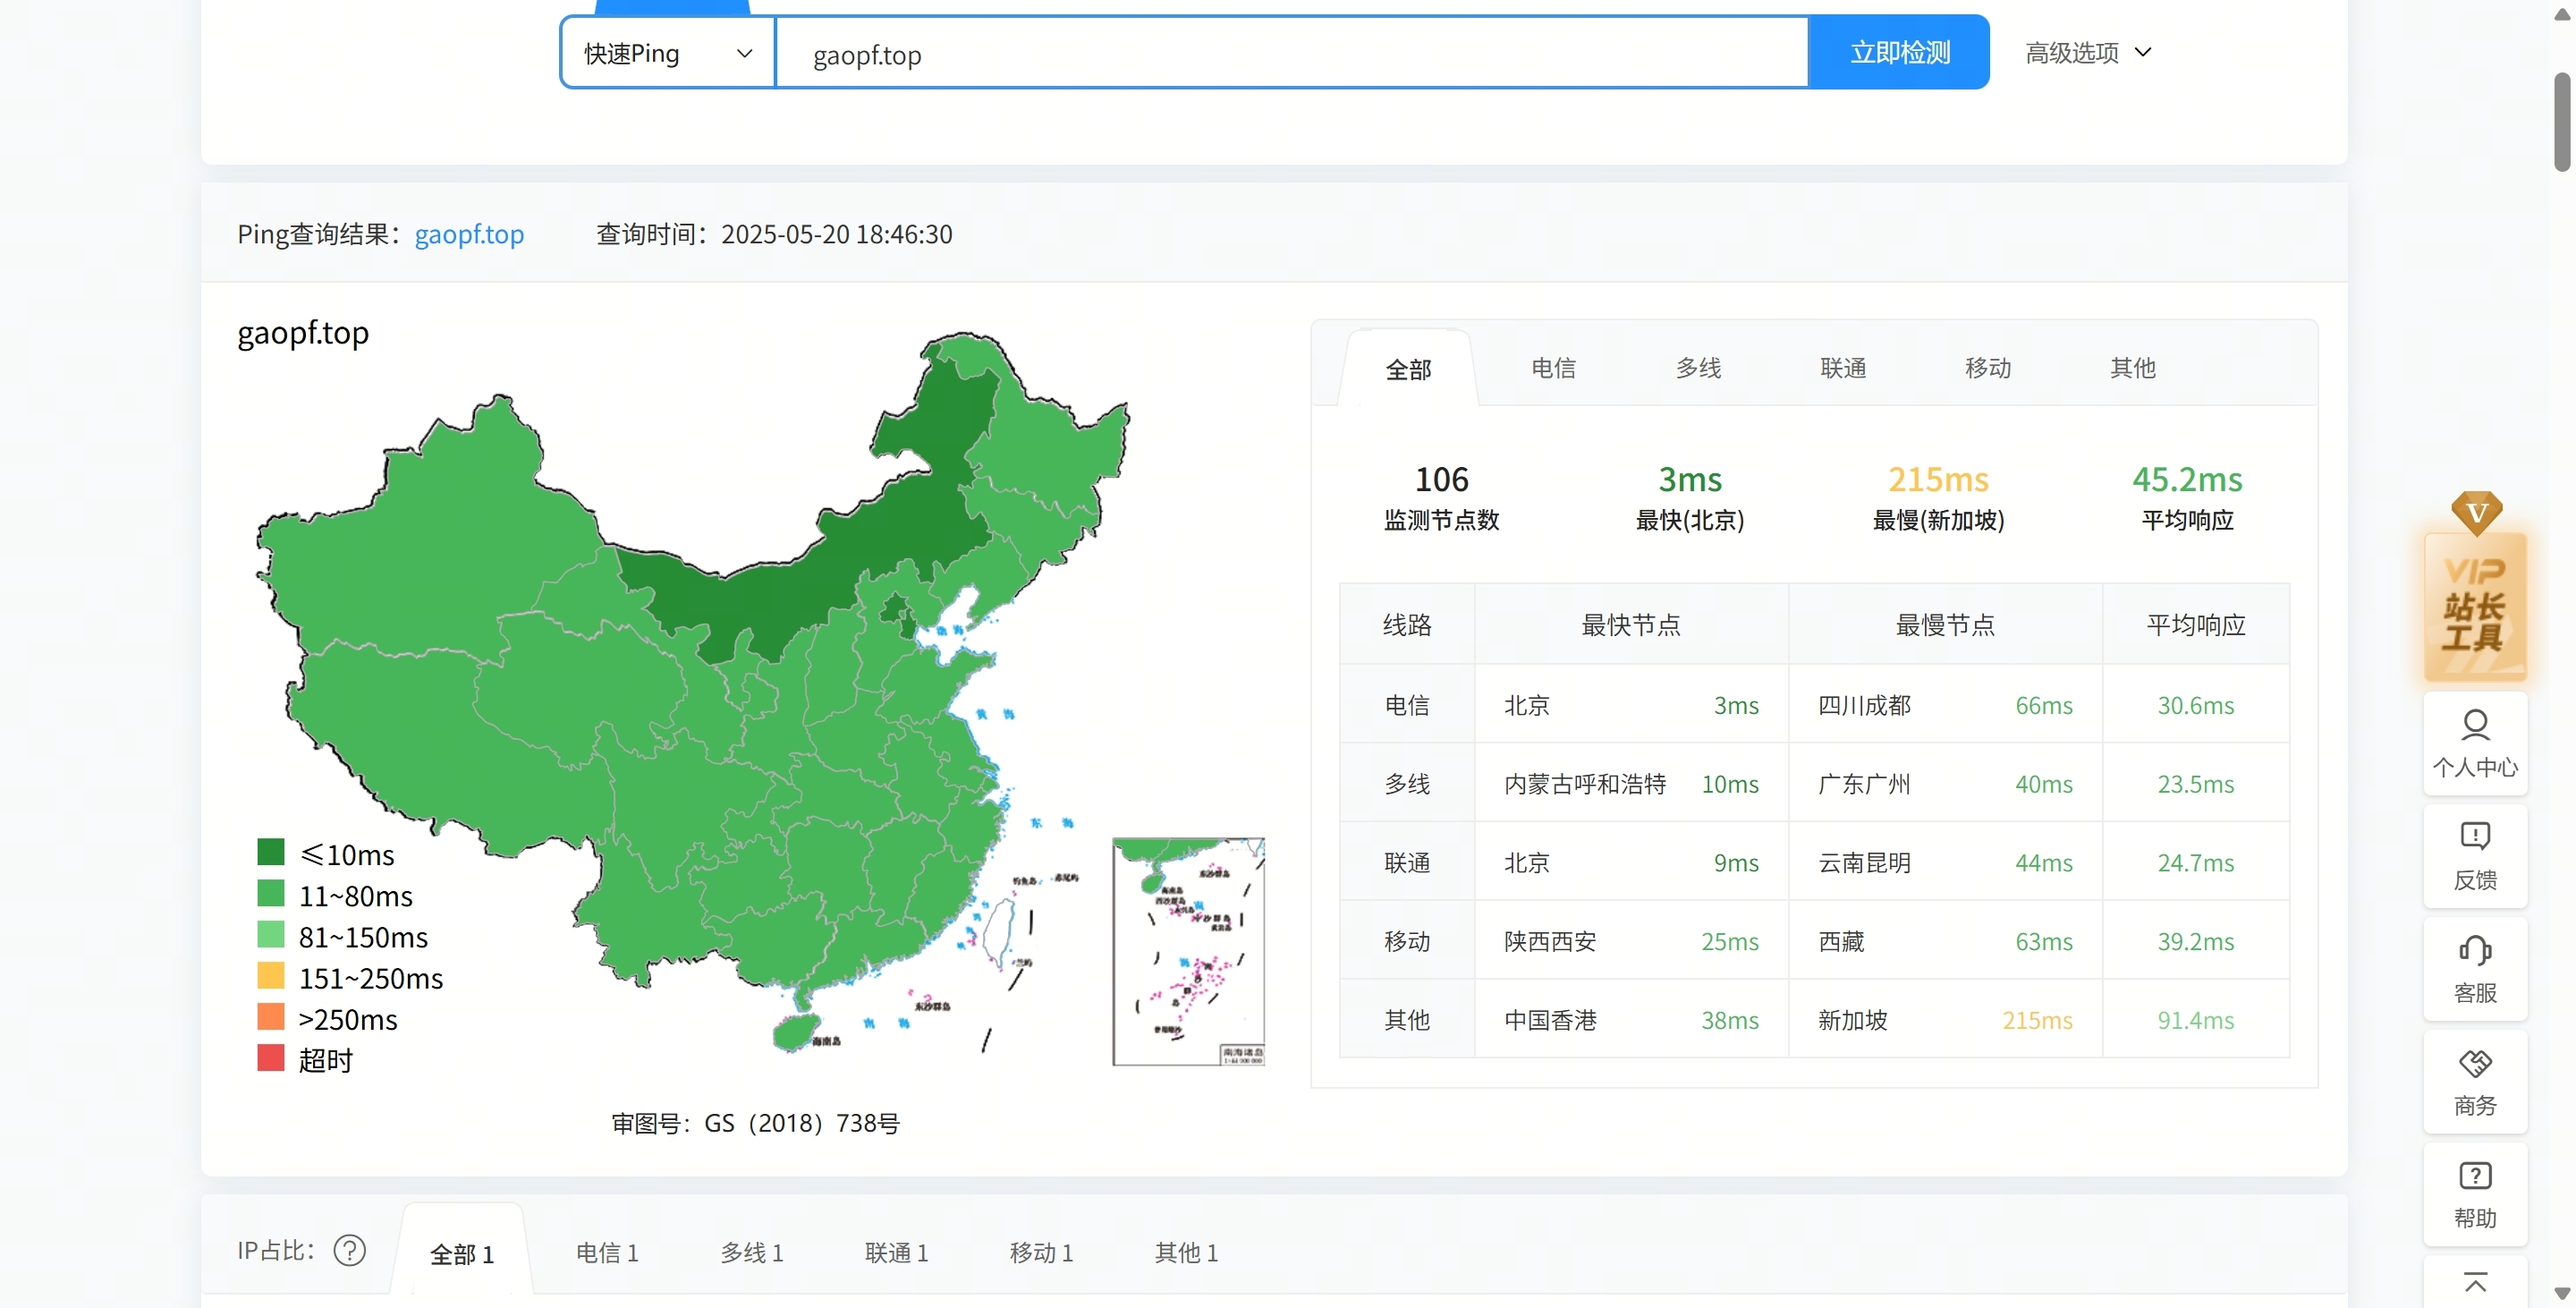Click the ≤10ms dark green legend swatch
Viewport: 2576px width, 1308px height.
click(271, 852)
